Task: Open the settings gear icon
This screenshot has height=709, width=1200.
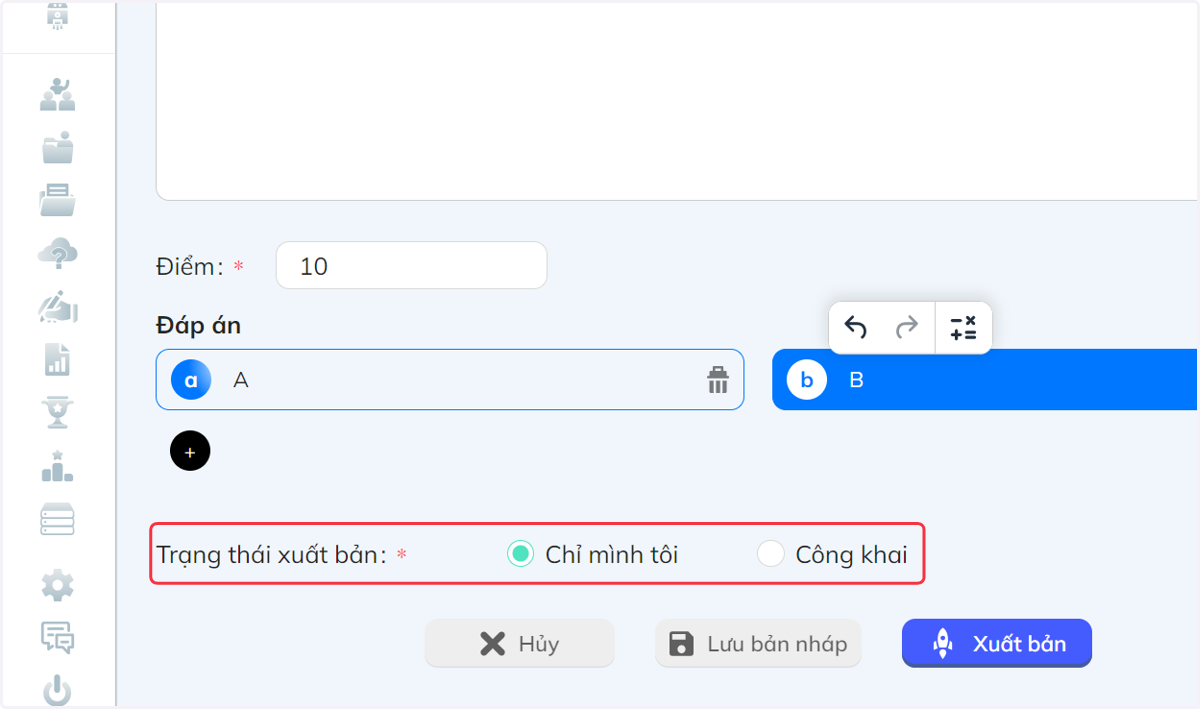Action: (x=58, y=585)
